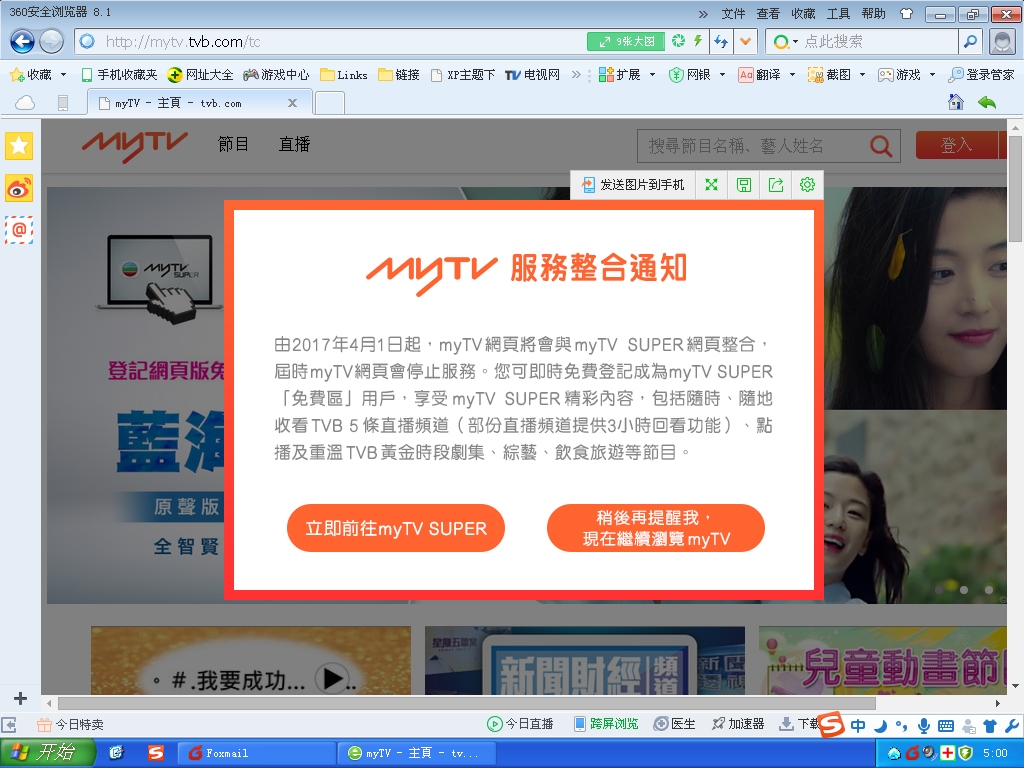Click 今日直播 in status bar
The width and height of the screenshot is (1024, 768).
click(520, 724)
